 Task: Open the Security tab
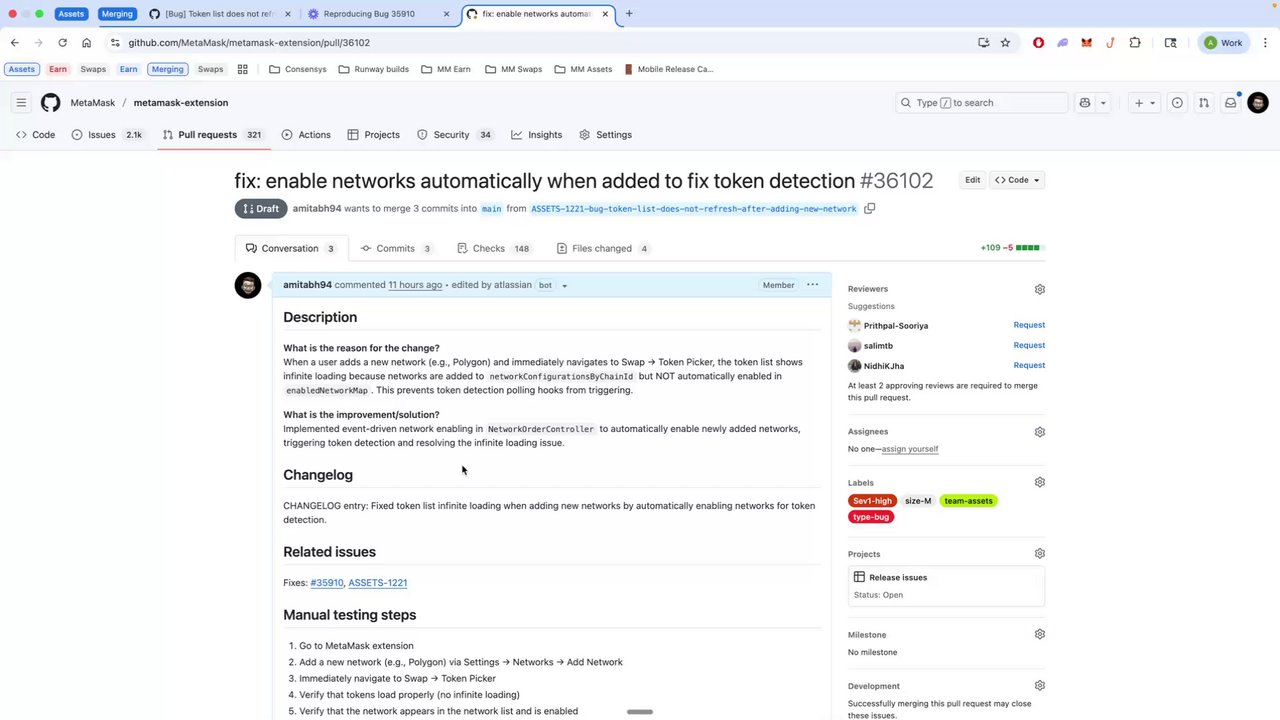pyautogui.click(x=455, y=135)
